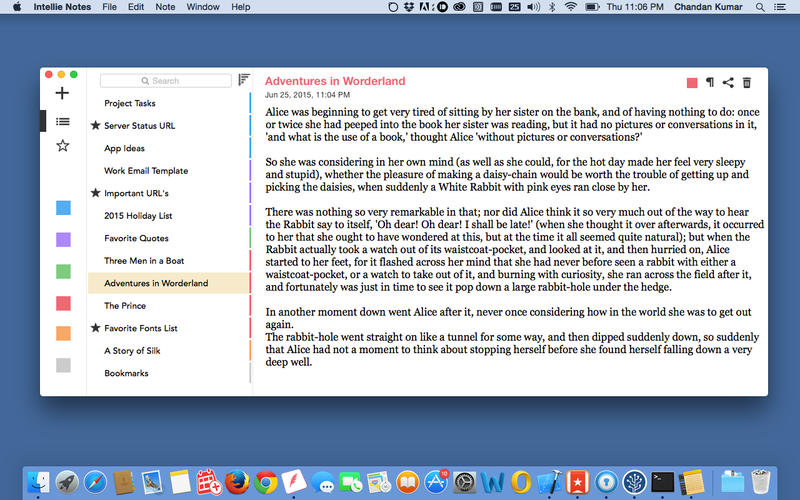Show all notes list view icon

[x=63, y=121]
